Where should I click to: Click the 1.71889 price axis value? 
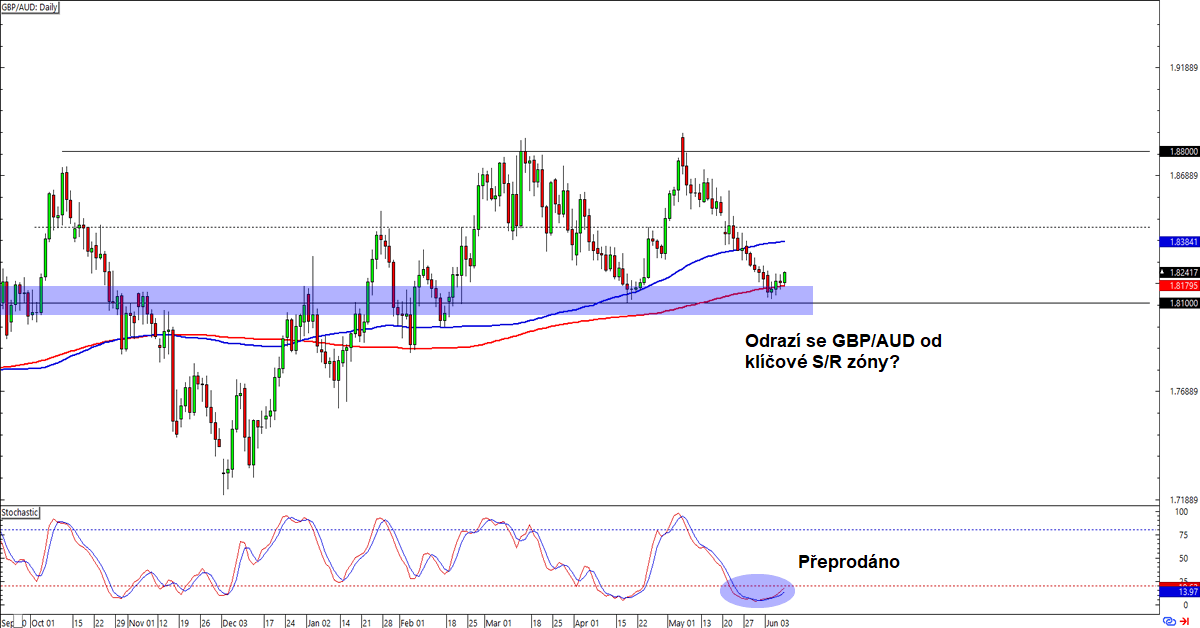(1182, 499)
